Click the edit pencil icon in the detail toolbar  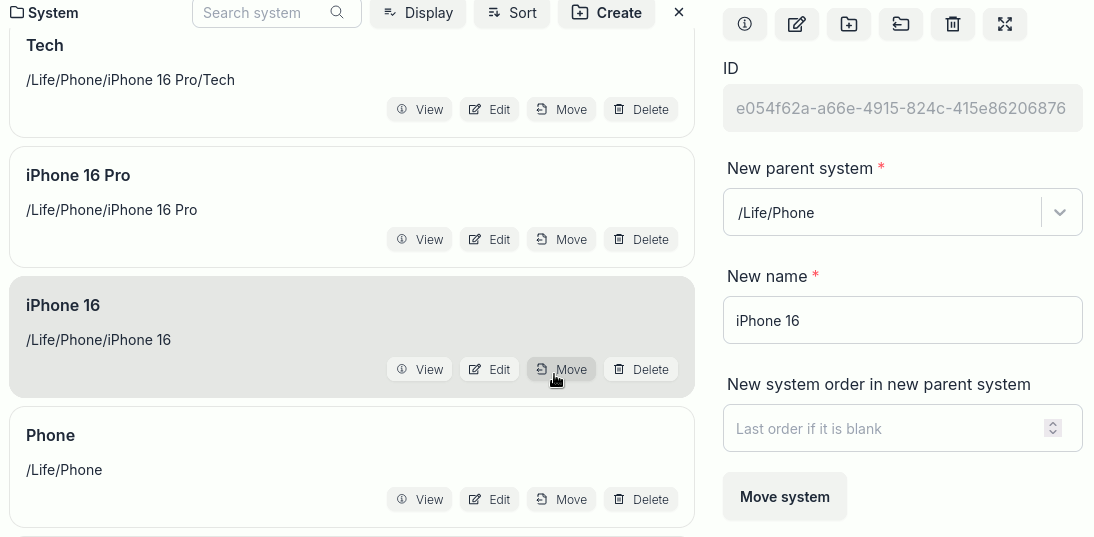click(797, 24)
